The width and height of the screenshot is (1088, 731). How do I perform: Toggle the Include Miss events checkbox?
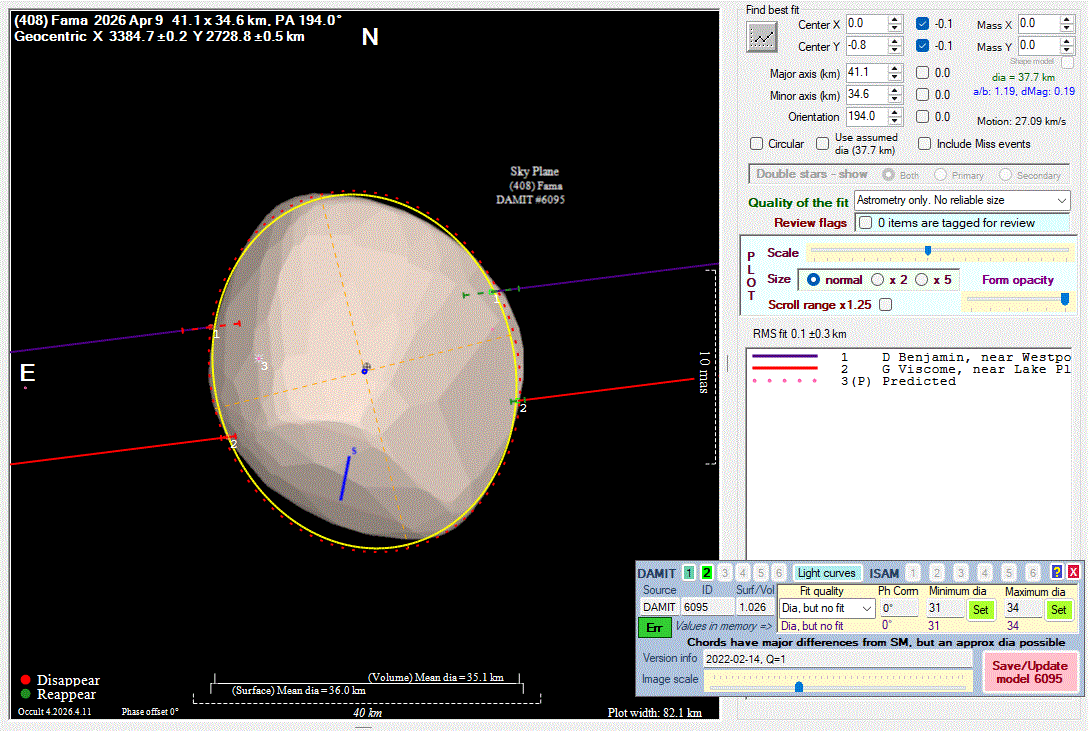(925, 144)
